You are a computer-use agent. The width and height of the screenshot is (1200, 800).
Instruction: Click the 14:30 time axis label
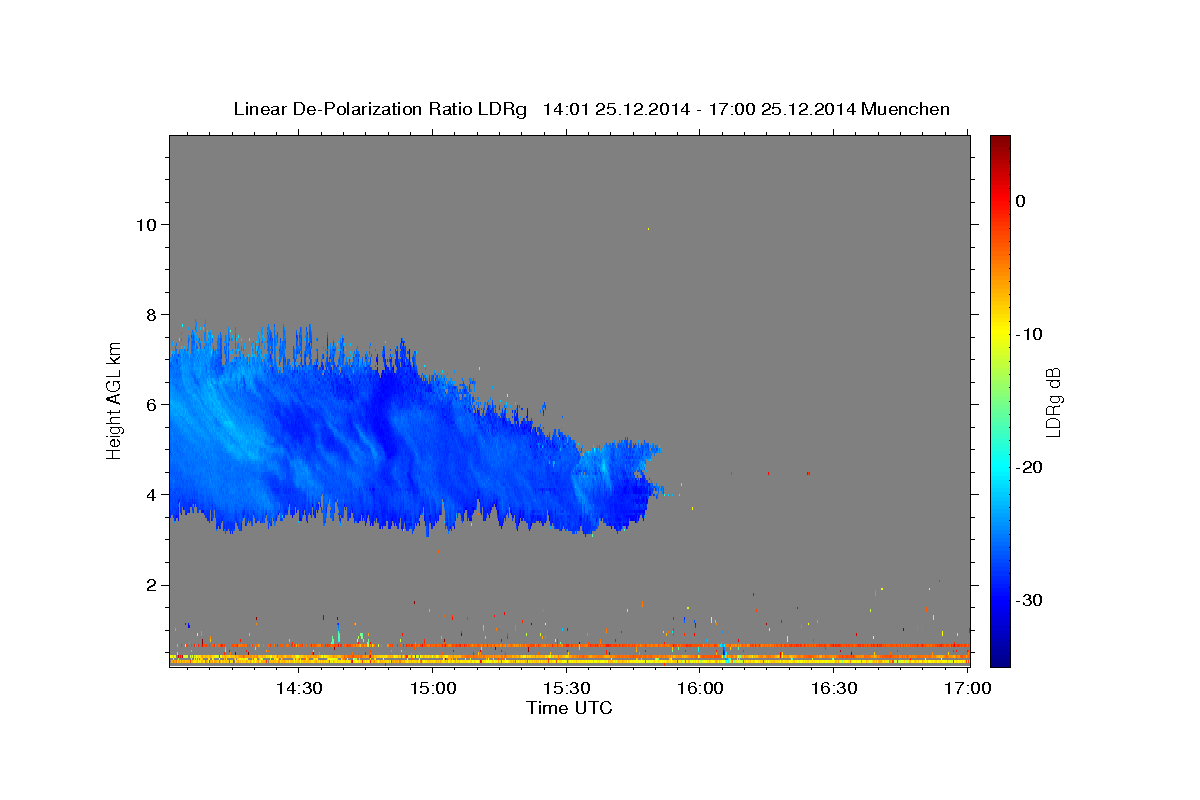[x=298, y=688]
